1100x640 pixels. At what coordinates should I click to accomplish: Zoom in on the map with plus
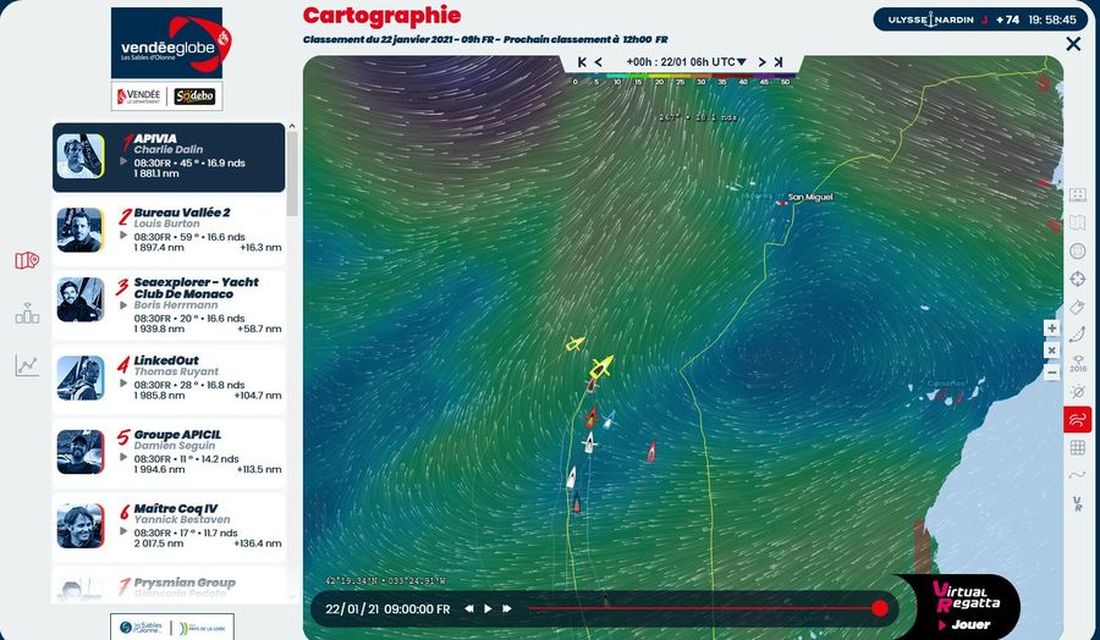click(x=1052, y=328)
